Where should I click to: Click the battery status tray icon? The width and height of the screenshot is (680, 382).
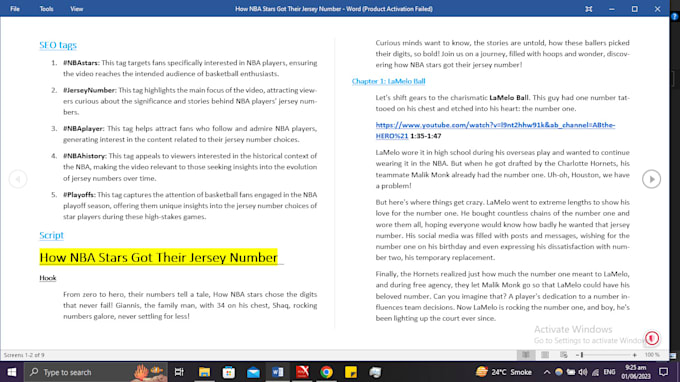571,372
